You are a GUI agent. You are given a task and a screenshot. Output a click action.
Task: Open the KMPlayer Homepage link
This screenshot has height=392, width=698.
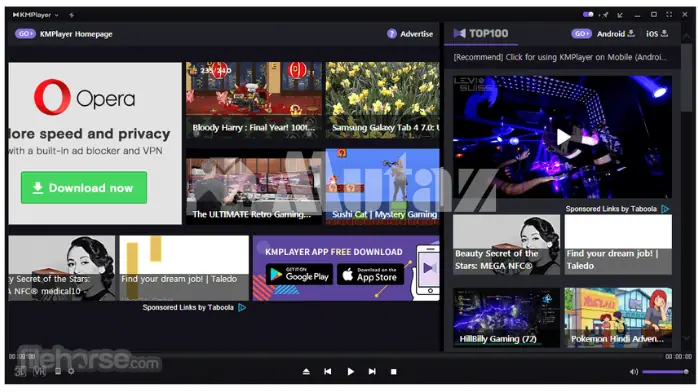(76, 34)
